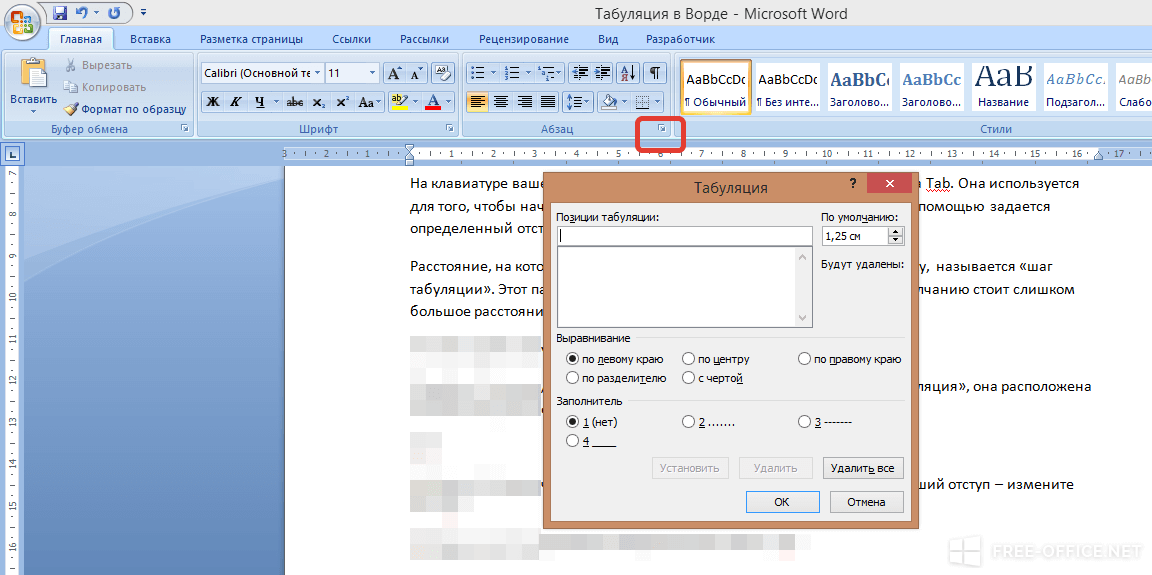This screenshot has width=1152, height=575.
Task: Open the font size dropdown
Action: tap(372, 73)
